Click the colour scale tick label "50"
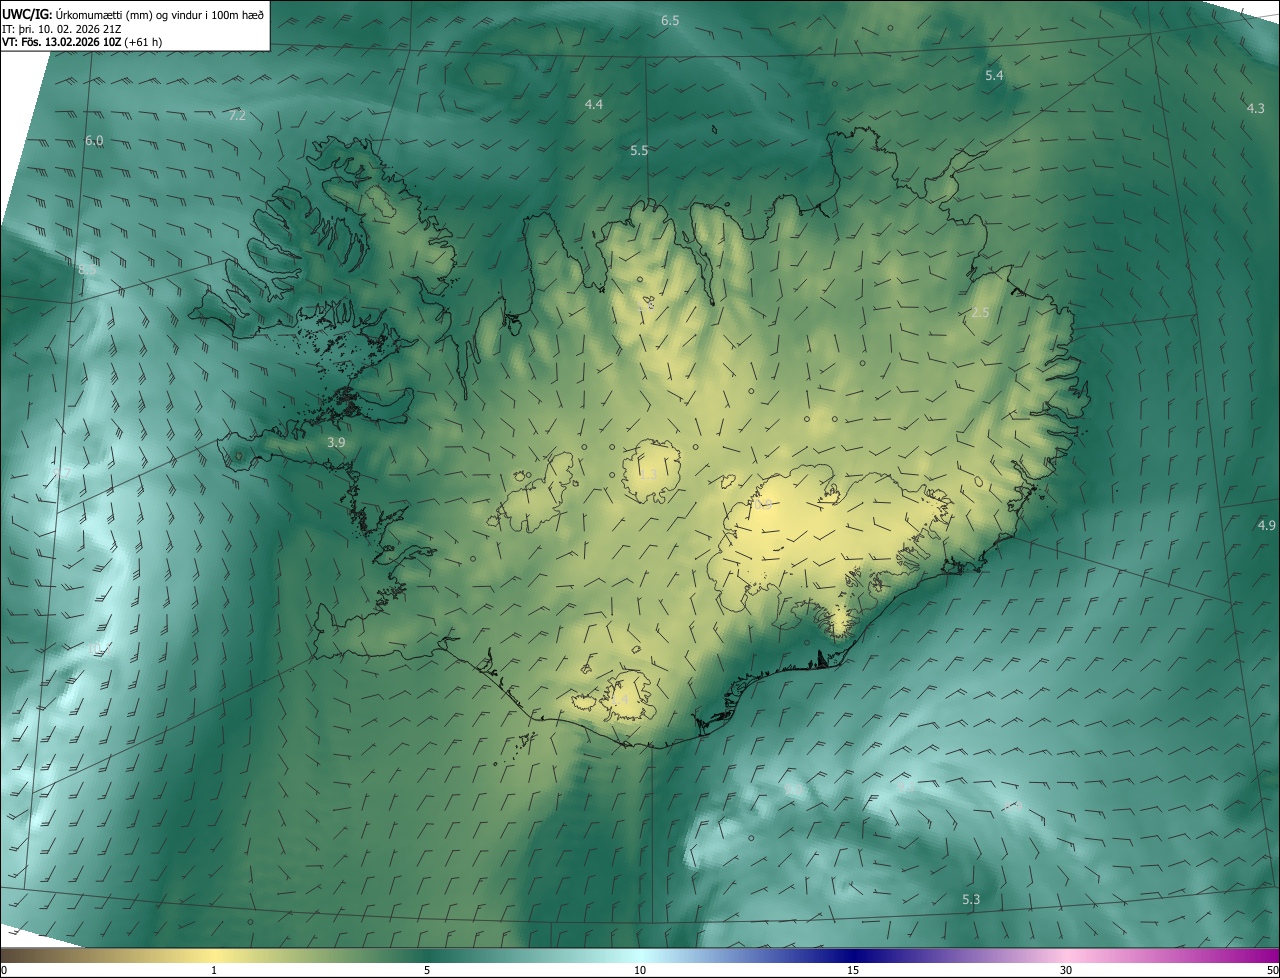This screenshot has width=1280, height=978. tap(1272, 970)
